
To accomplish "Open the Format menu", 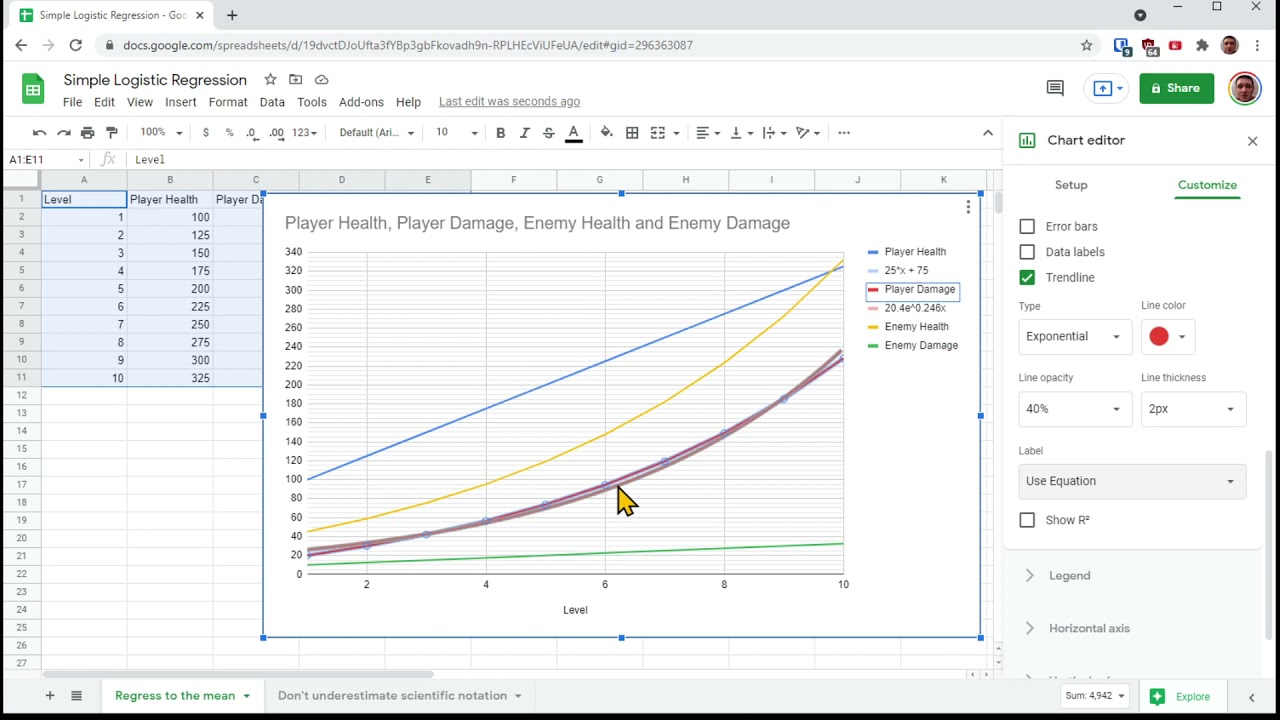I will click(x=228, y=102).
